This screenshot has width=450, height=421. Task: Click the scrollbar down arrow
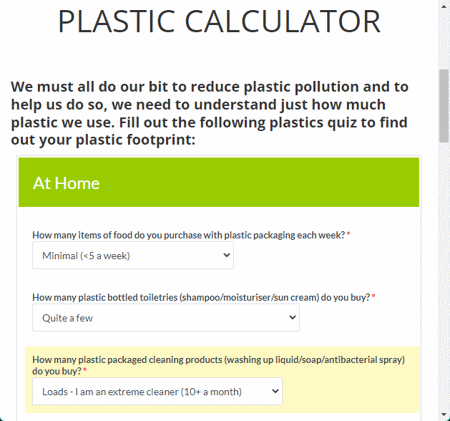(444, 414)
